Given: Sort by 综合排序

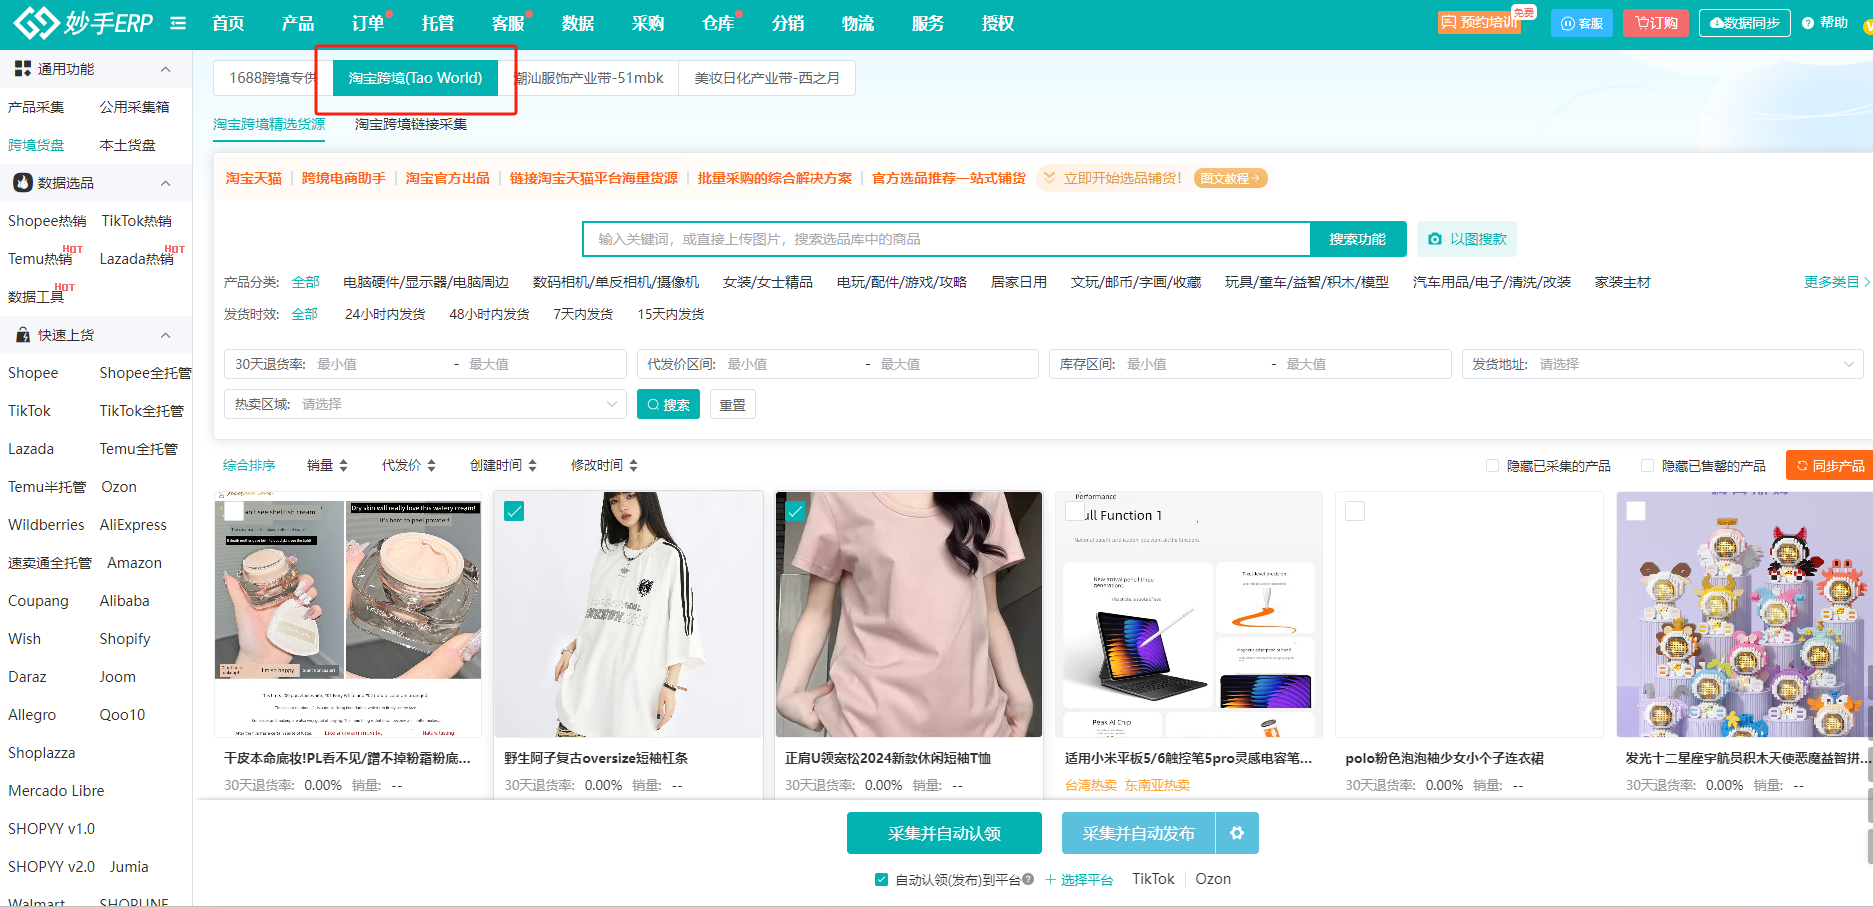Looking at the screenshot, I should pyautogui.click(x=249, y=465).
